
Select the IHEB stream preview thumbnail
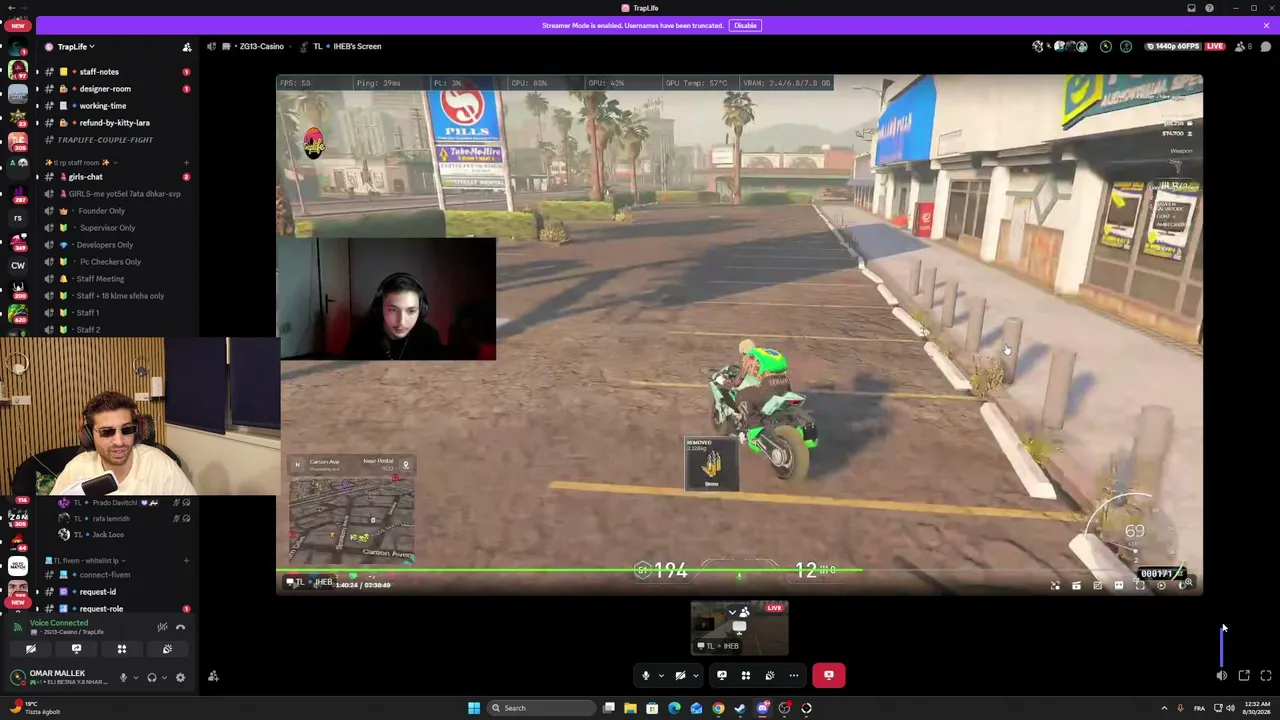point(740,628)
